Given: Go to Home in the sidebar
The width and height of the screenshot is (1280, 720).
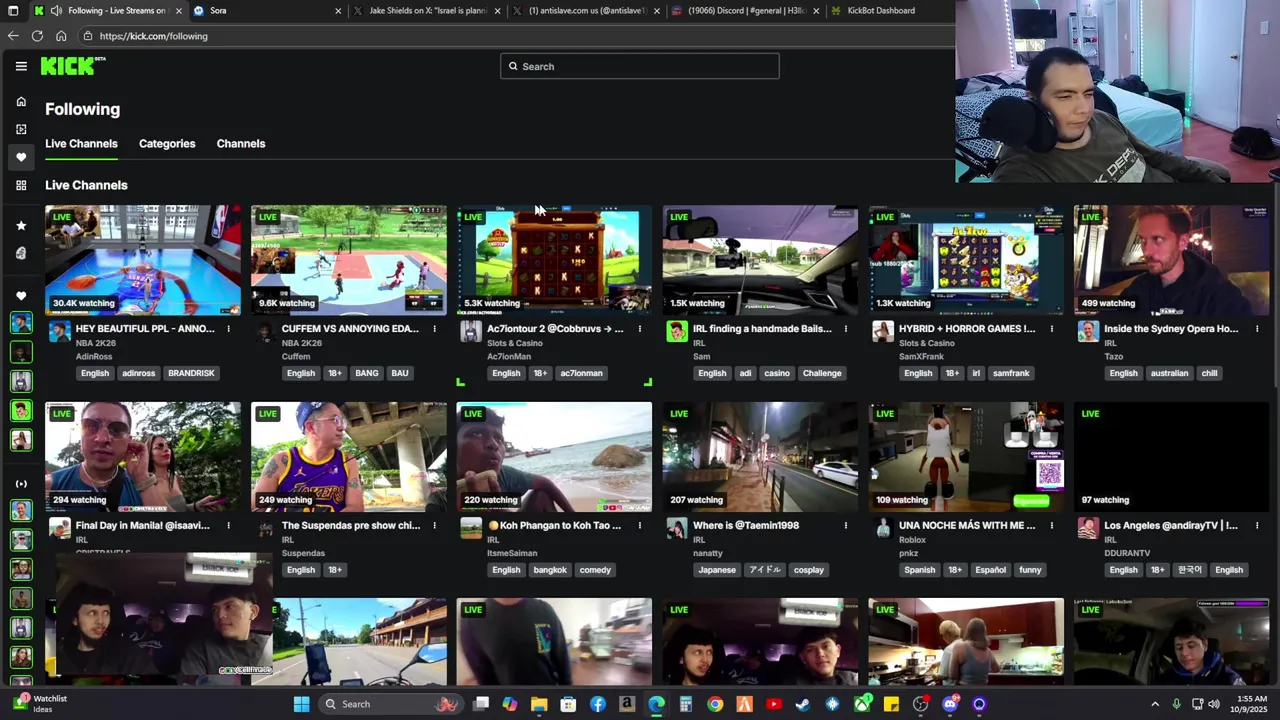Looking at the screenshot, I should [x=21, y=101].
